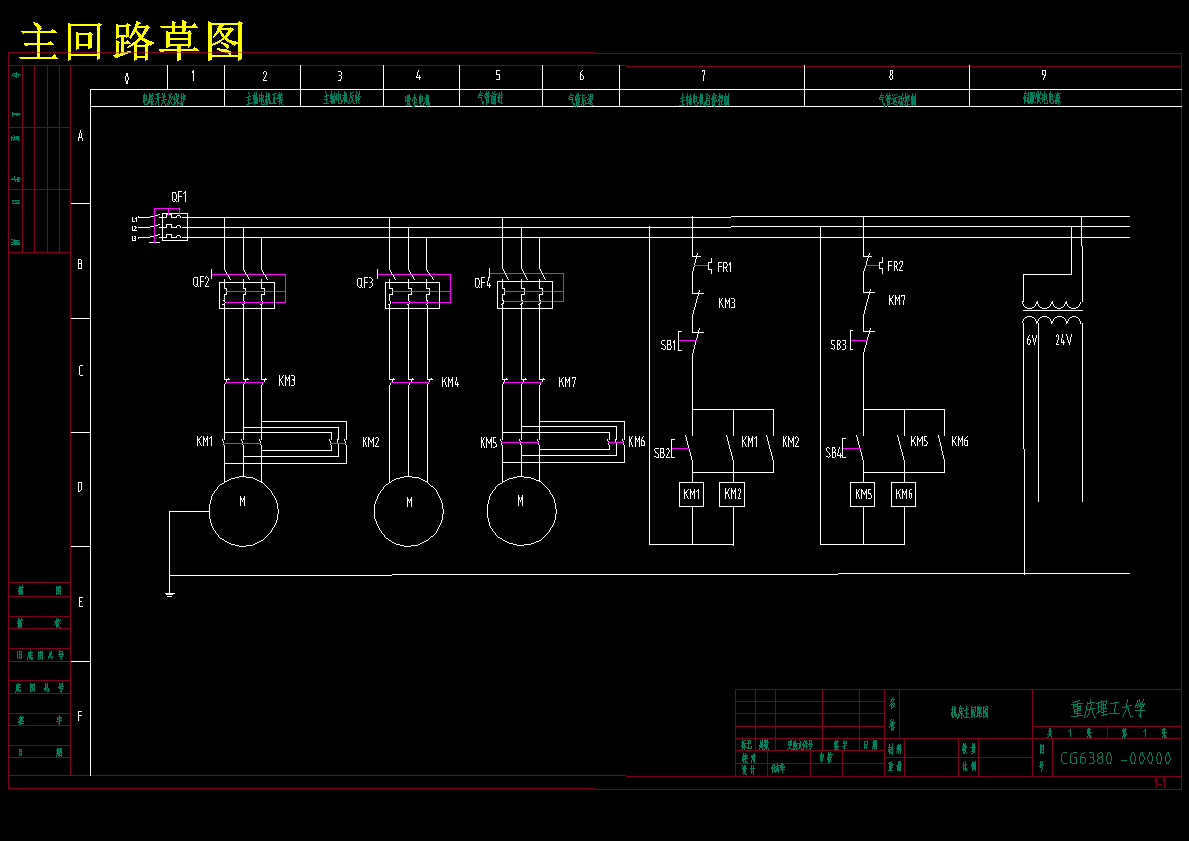The image size is (1189, 841).
Task: Select the SB1 pushbutton label
Action: click(668, 345)
